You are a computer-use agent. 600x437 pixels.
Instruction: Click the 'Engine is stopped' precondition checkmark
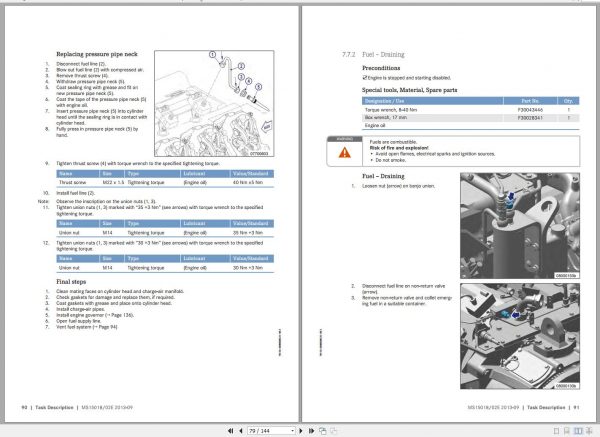pyautogui.click(x=365, y=78)
